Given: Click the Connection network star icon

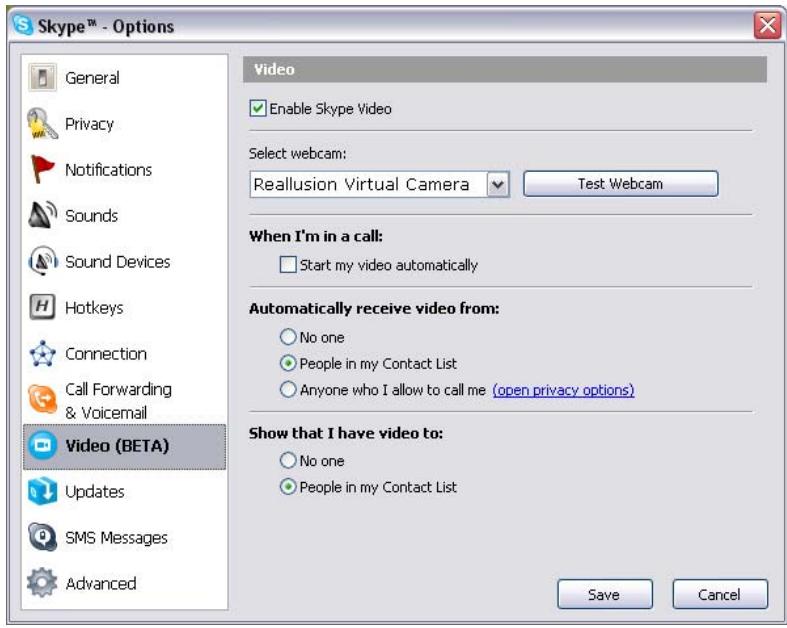Looking at the screenshot, I should pos(42,353).
